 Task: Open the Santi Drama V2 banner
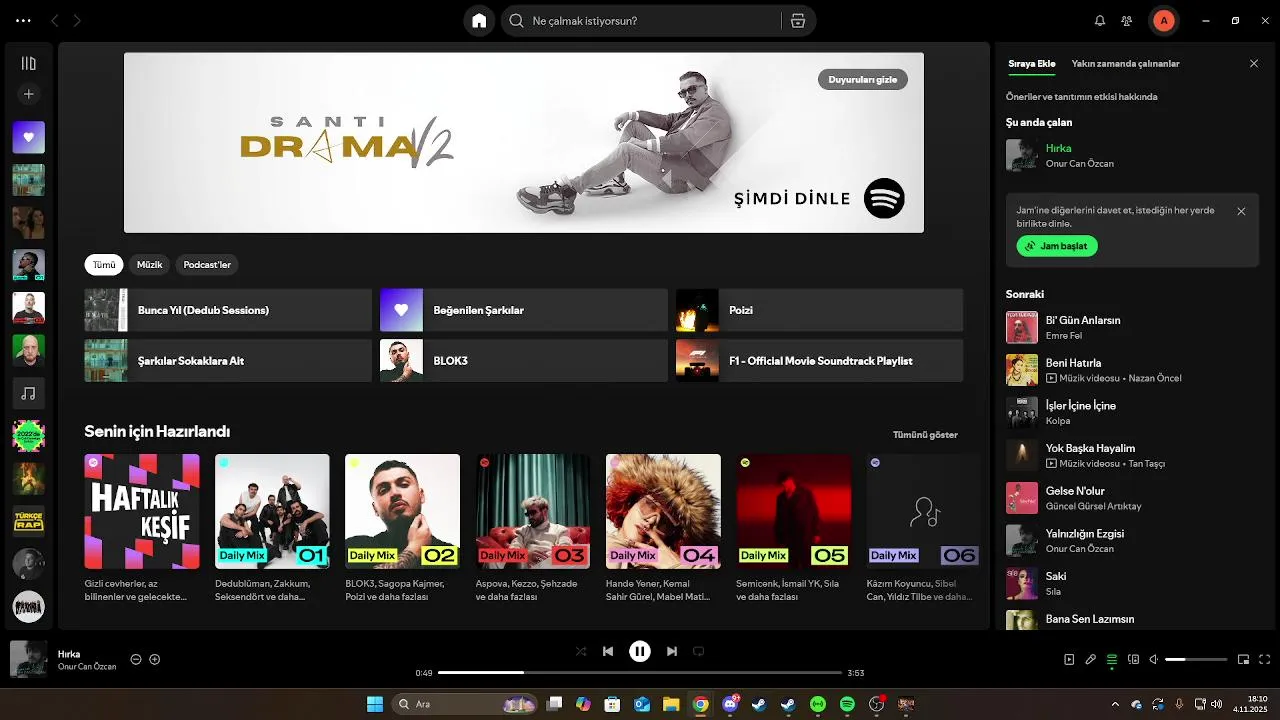pos(524,143)
